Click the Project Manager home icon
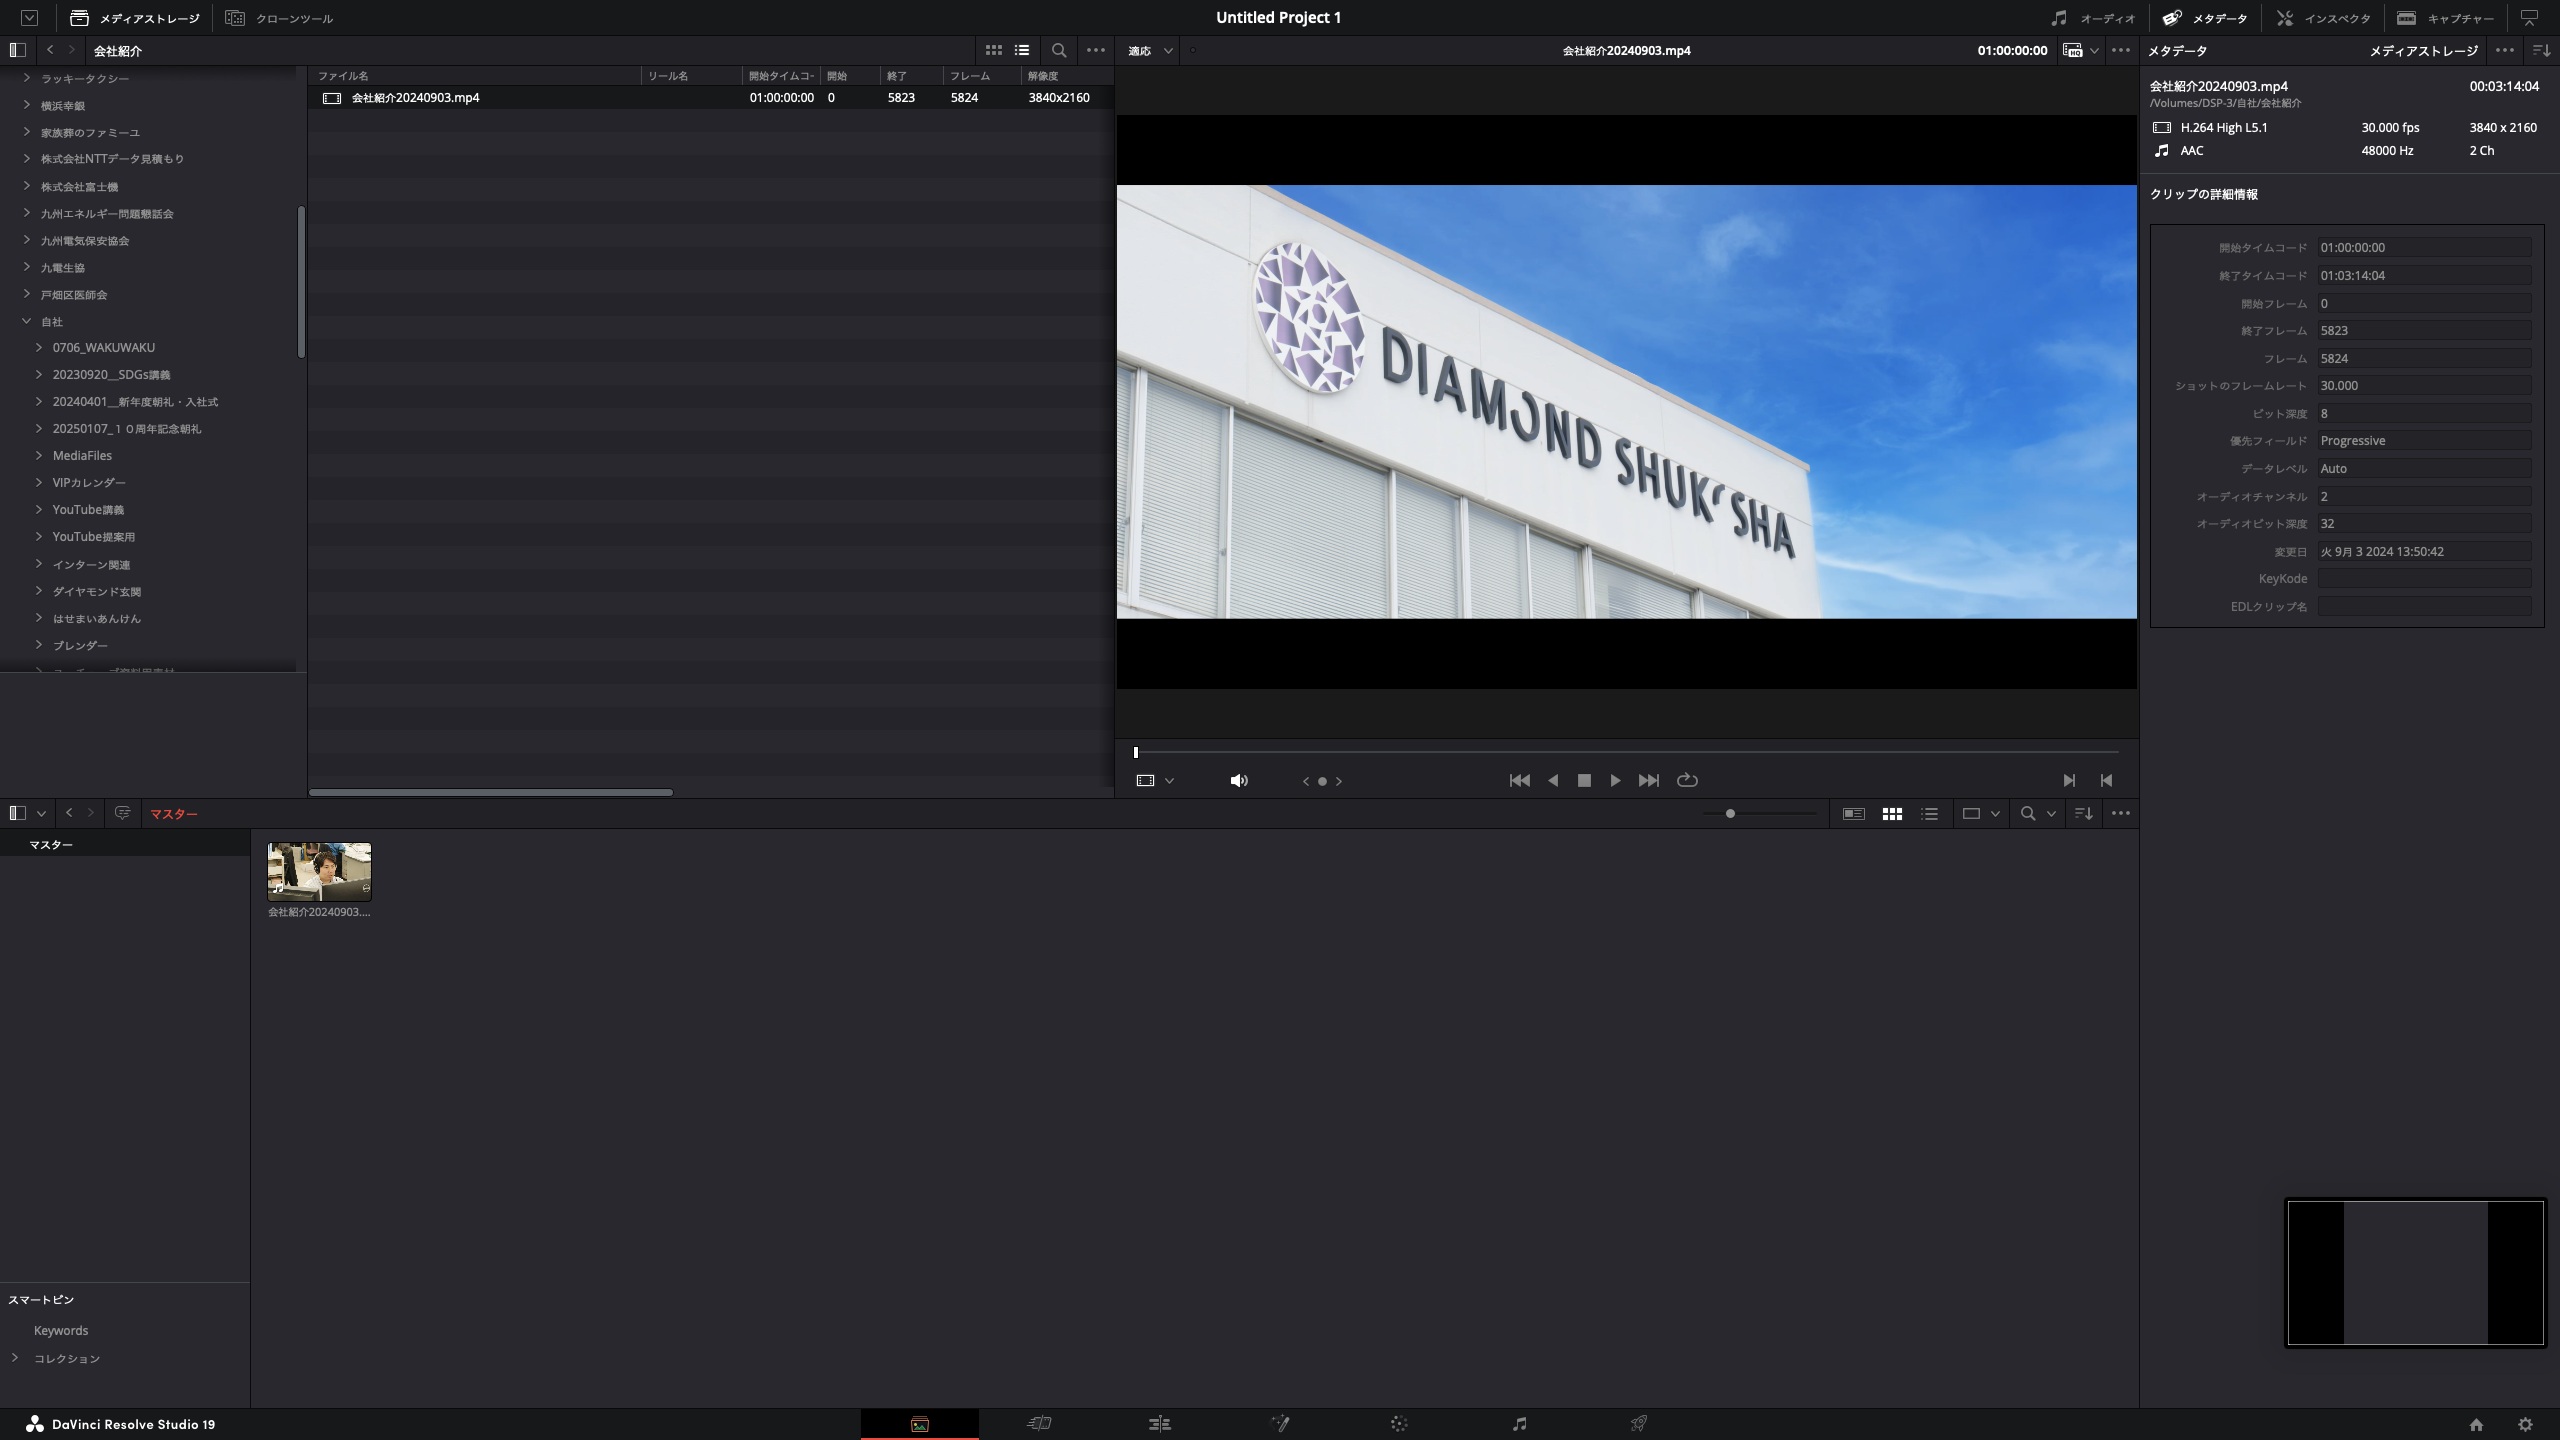 click(2476, 1424)
